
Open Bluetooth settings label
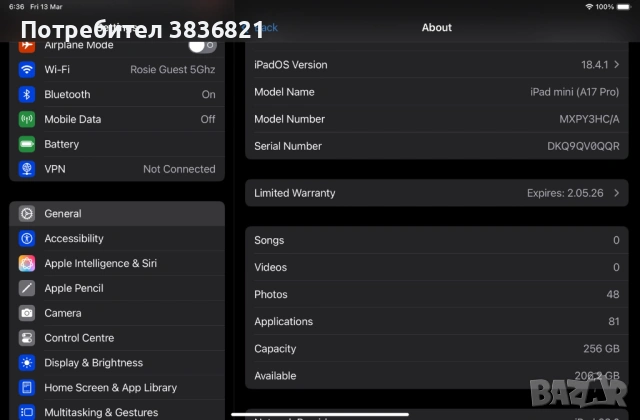(x=67, y=94)
